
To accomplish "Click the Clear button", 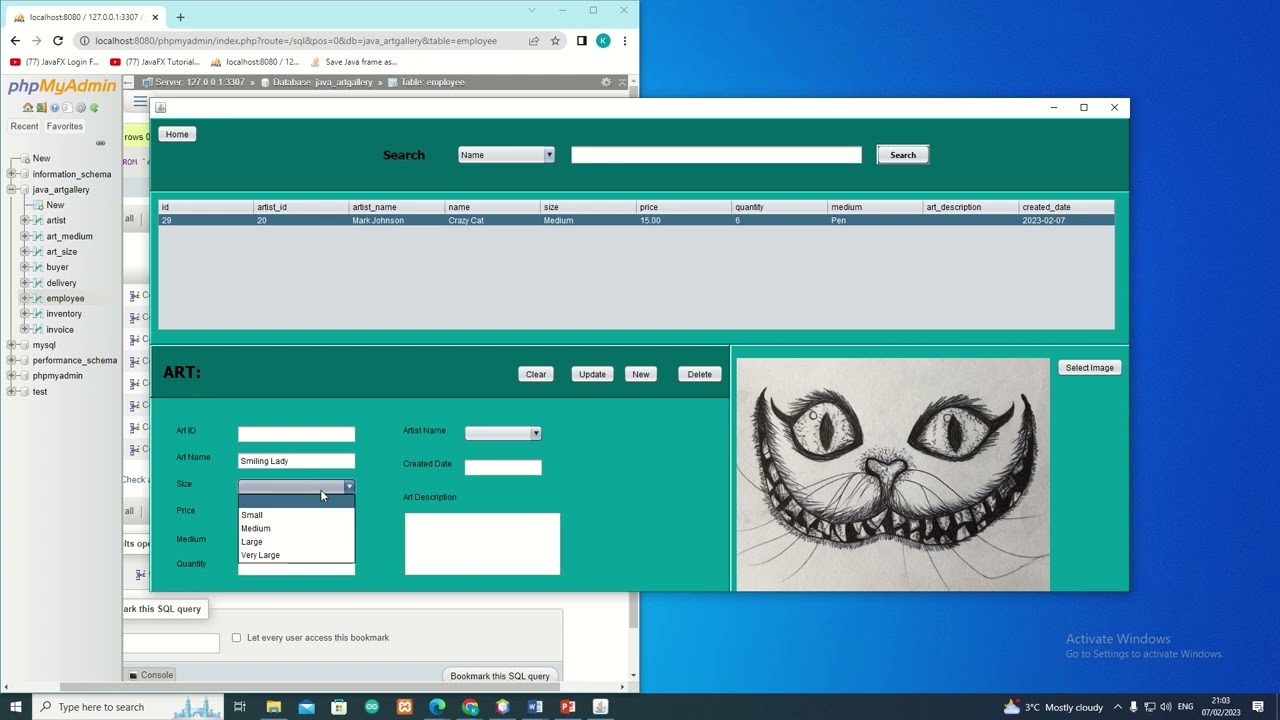I will click(x=536, y=375).
